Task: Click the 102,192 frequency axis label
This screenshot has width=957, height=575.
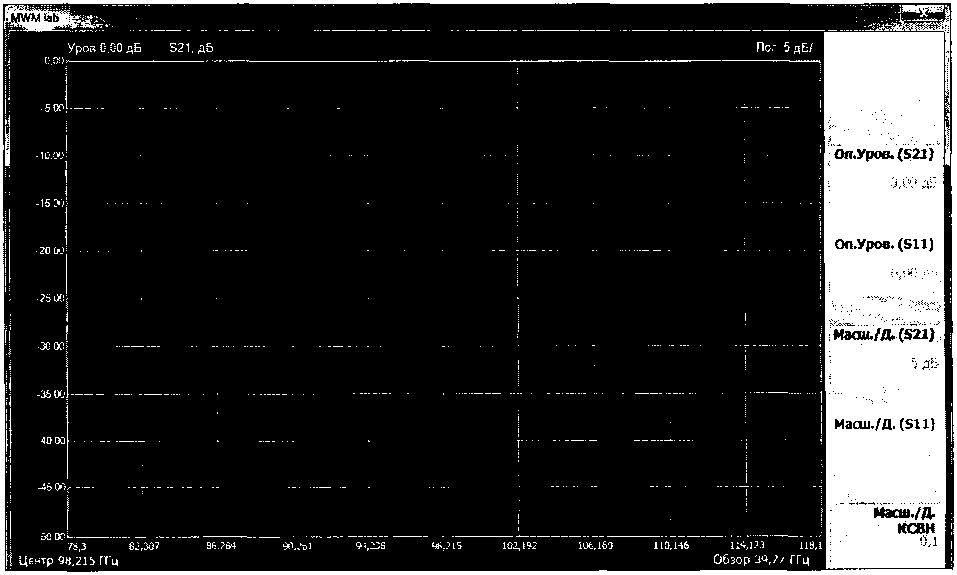Action: point(519,546)
